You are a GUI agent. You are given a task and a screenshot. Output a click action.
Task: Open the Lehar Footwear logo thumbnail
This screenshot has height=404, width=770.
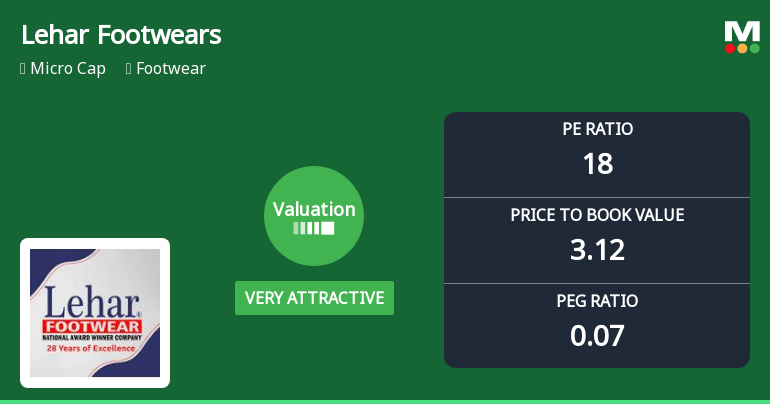click(x=95, y=313)
